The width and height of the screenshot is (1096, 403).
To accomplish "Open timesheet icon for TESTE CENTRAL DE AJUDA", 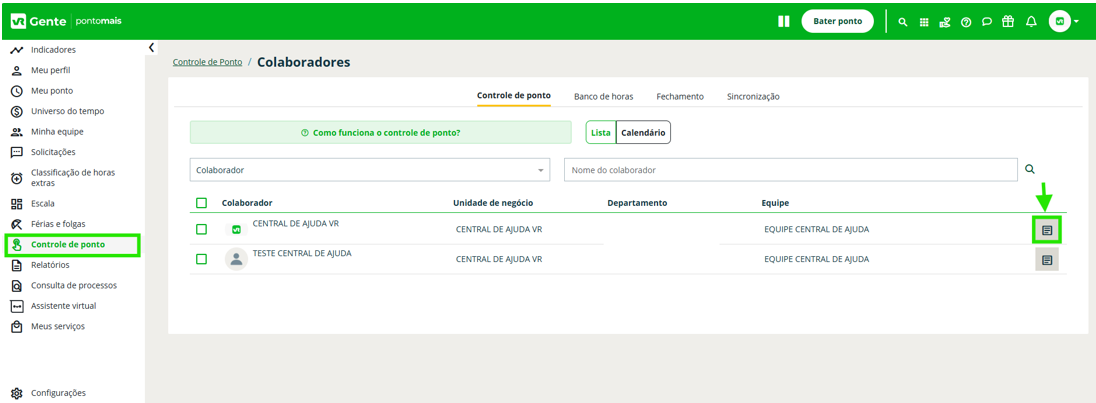I will click(1046, 260).
